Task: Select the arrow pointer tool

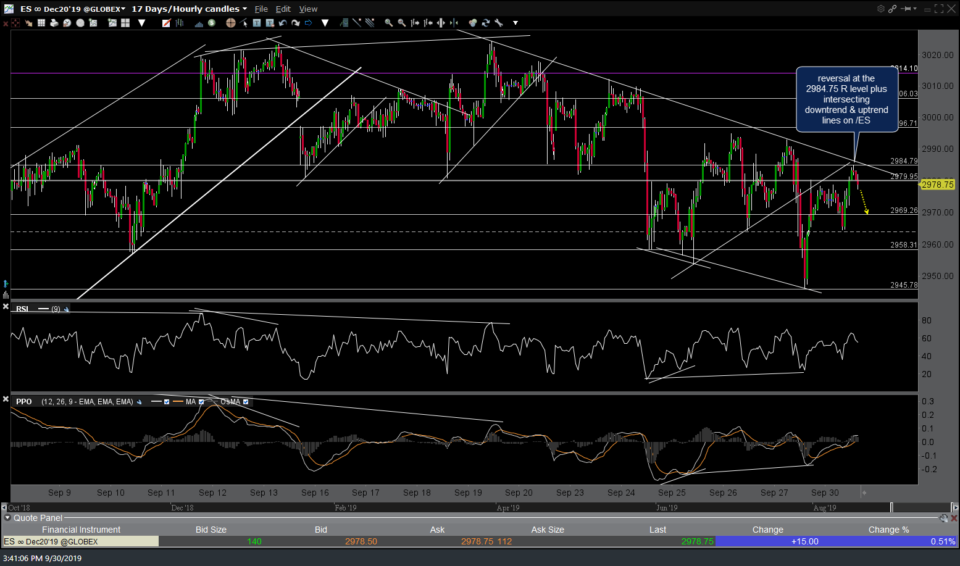Action: (x=244, y=23)
